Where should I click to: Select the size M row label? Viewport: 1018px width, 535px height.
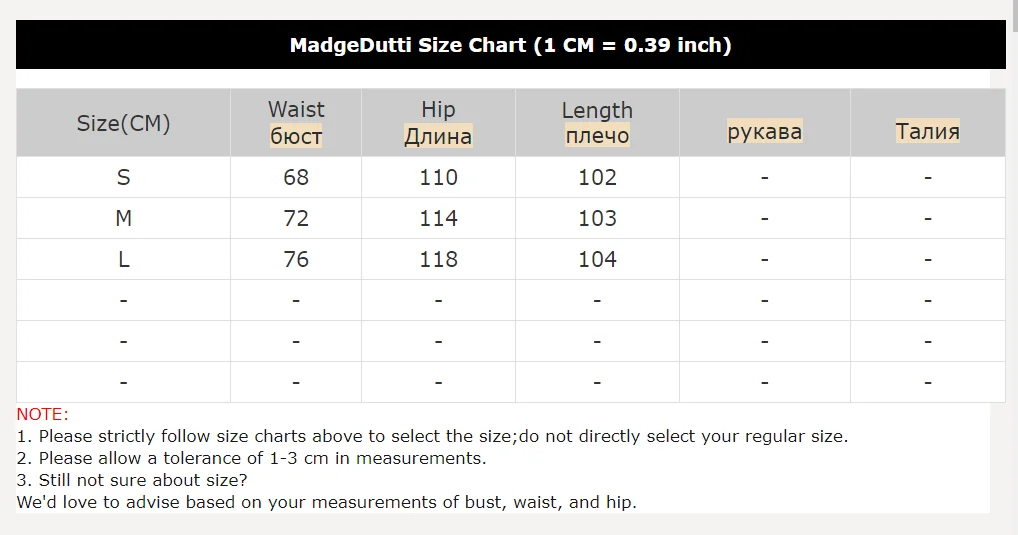(123, 218)
